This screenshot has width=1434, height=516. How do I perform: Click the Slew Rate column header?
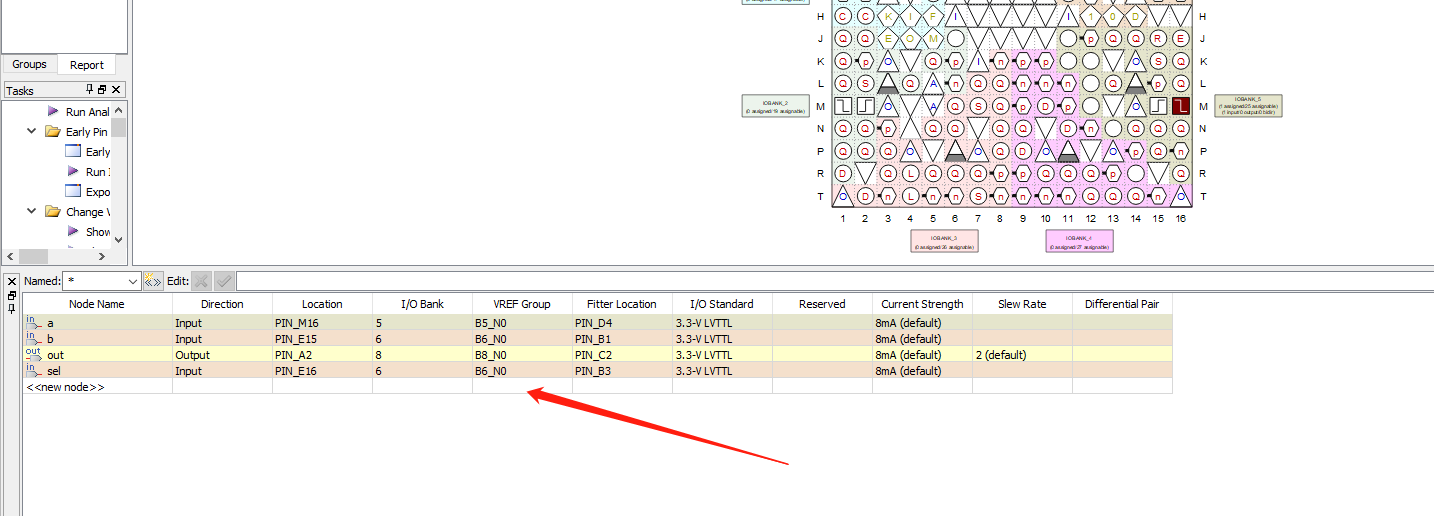1022,304
